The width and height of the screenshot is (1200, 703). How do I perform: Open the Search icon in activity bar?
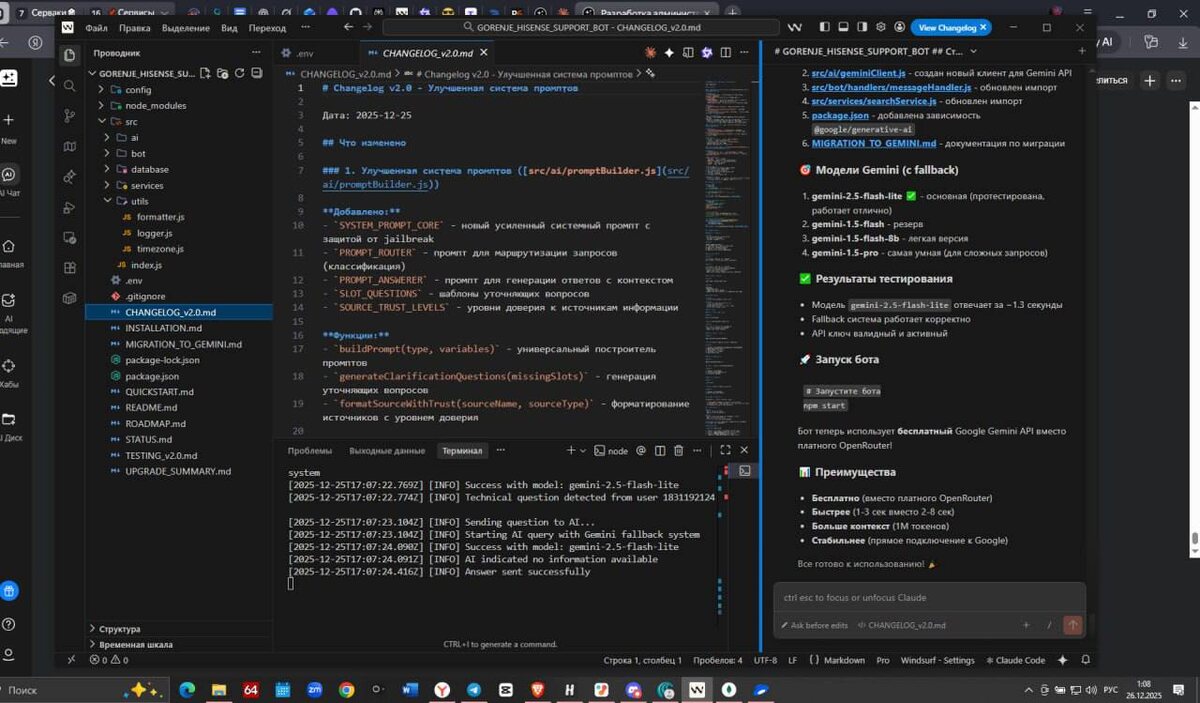point(69,86)
